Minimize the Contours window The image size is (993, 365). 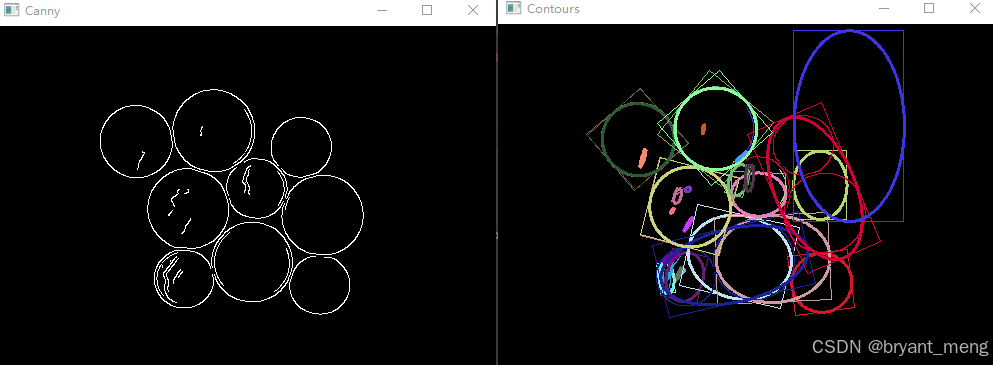[883, 8]
